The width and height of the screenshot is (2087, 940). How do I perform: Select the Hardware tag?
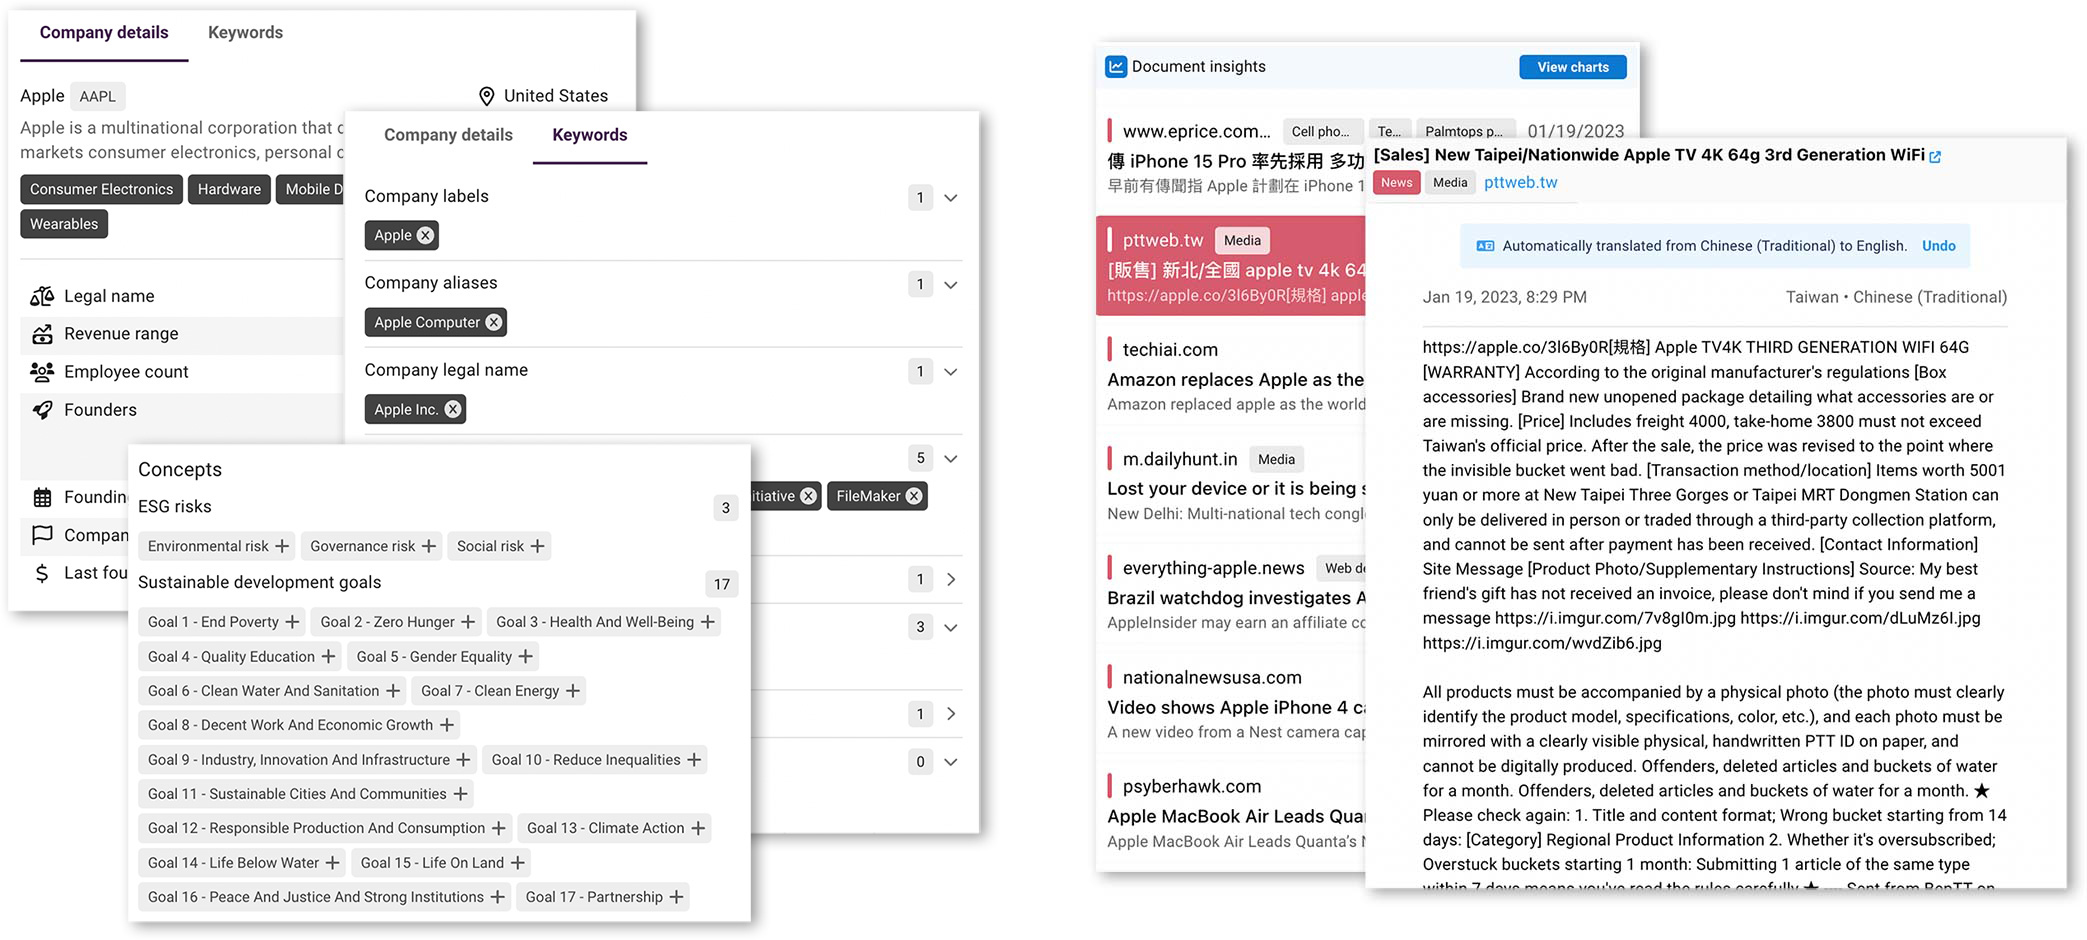pos(229,189)
